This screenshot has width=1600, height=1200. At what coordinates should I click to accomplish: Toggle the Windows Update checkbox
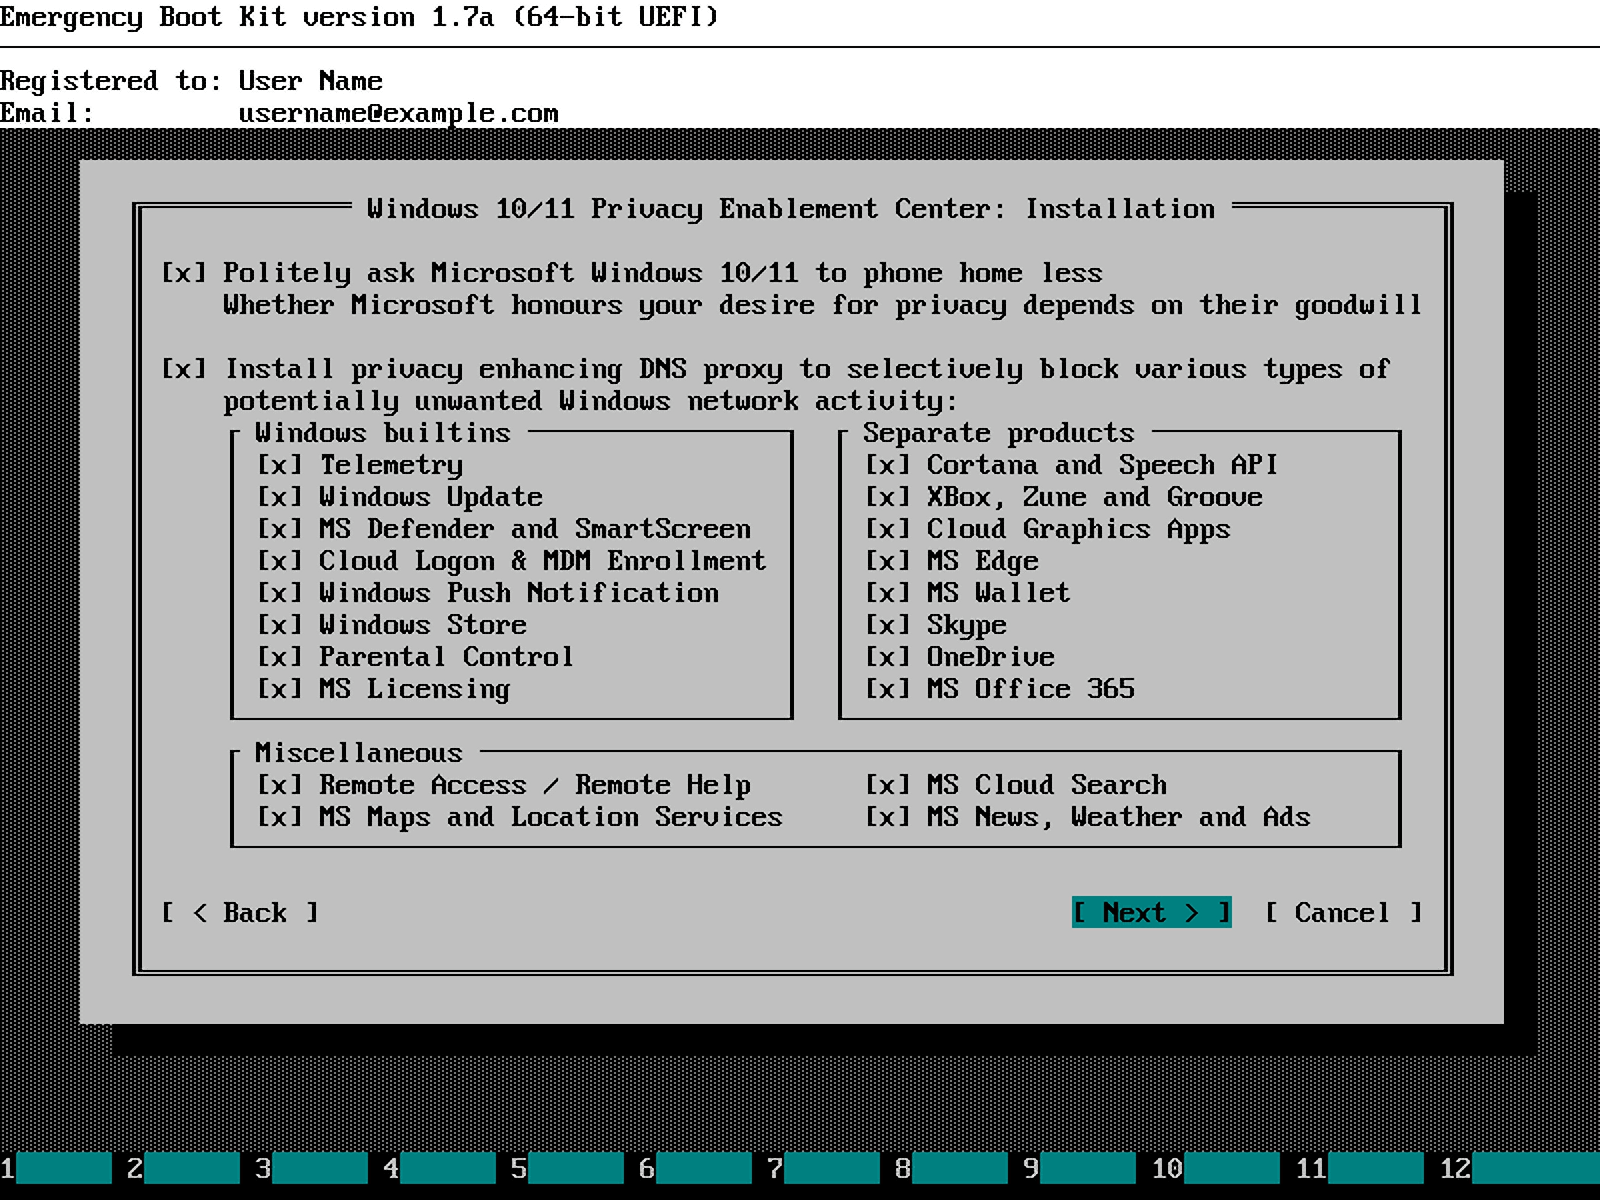tap(280, 497)
